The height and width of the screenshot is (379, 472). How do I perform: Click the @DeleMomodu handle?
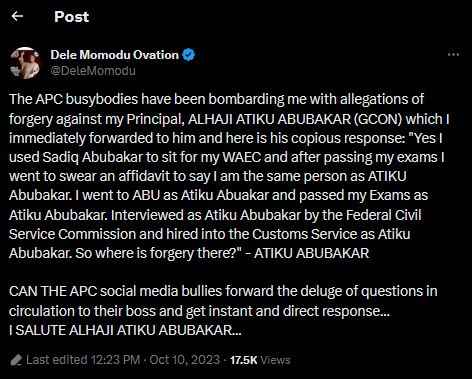pos(93,71)
